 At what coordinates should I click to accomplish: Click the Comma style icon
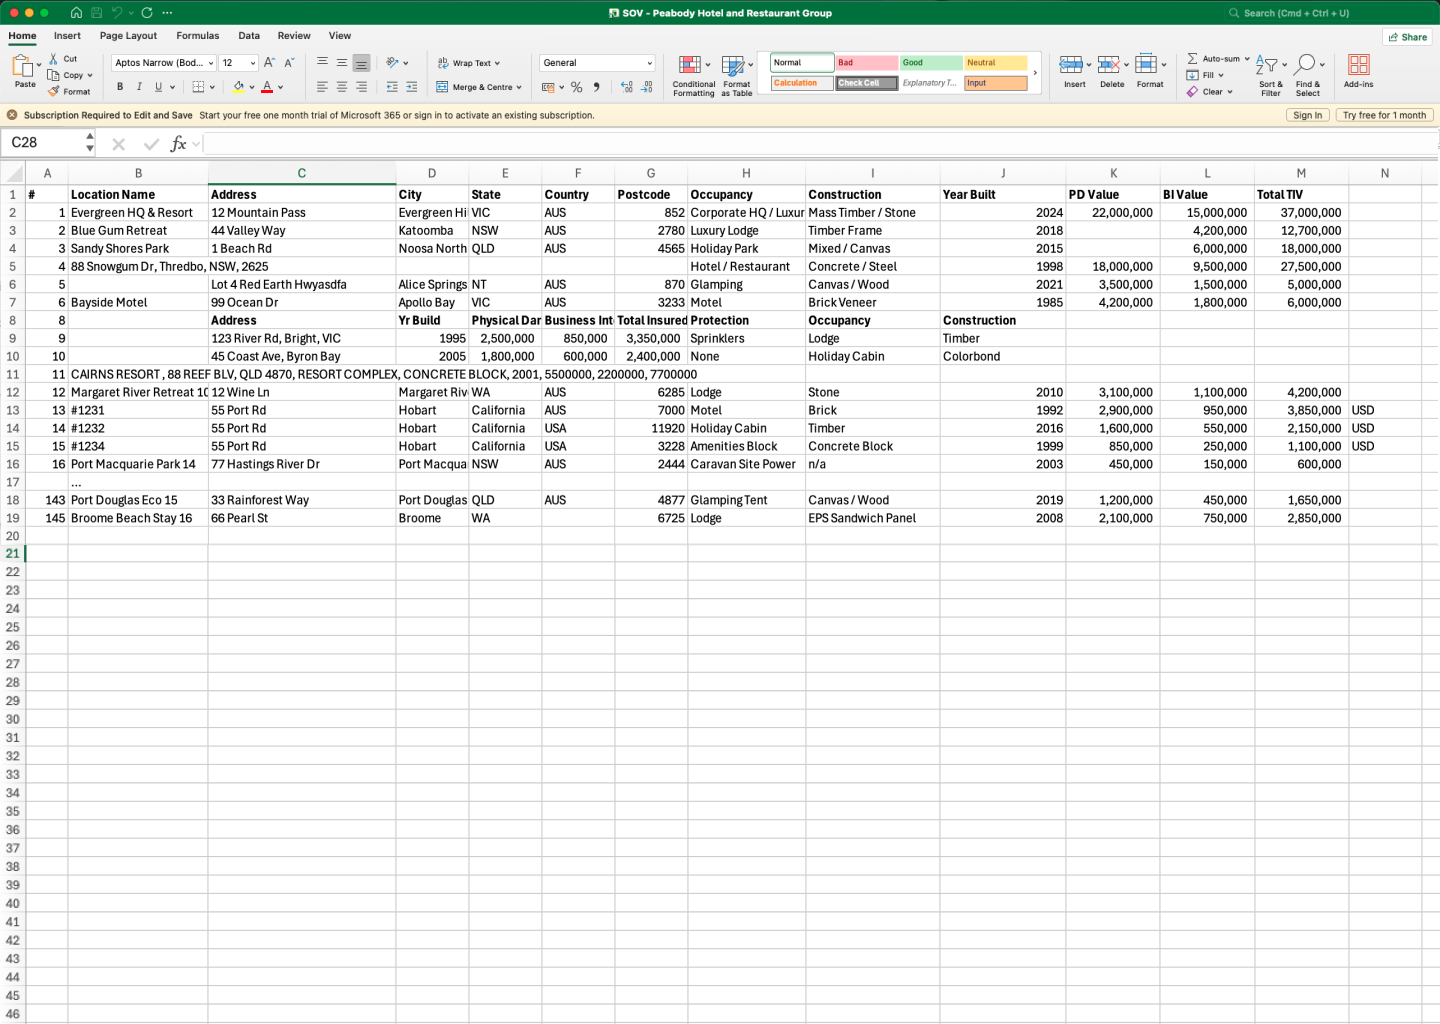pyautogui.click(x=597, y=87)
